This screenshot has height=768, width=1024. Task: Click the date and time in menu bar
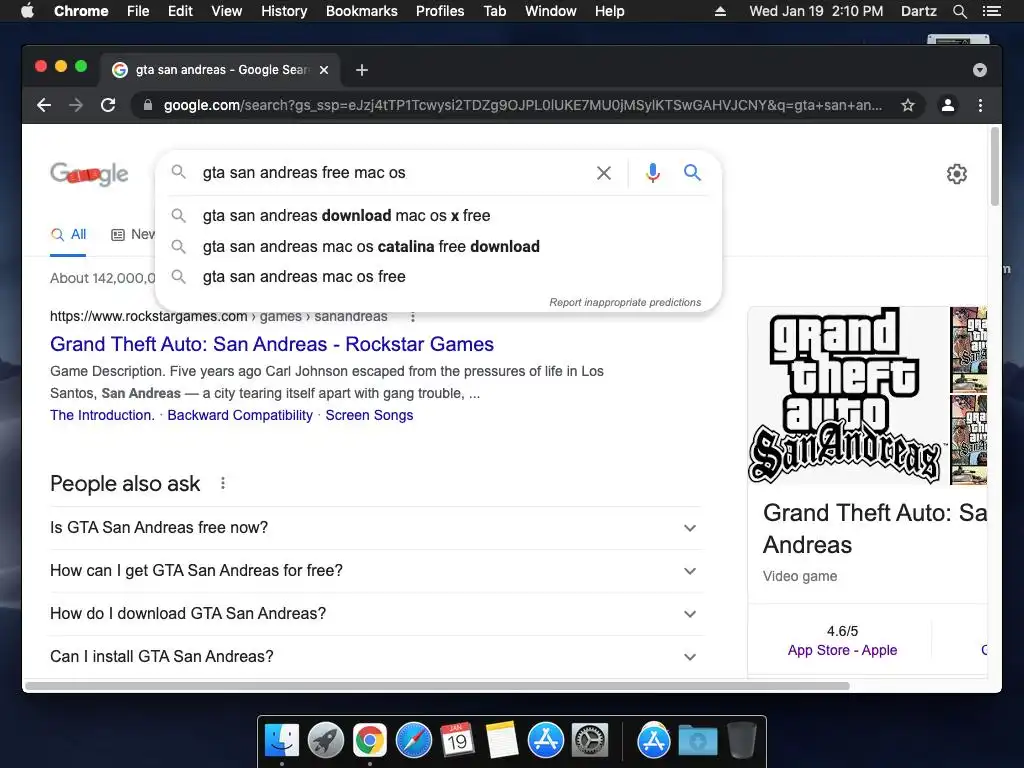coord(816,11)
